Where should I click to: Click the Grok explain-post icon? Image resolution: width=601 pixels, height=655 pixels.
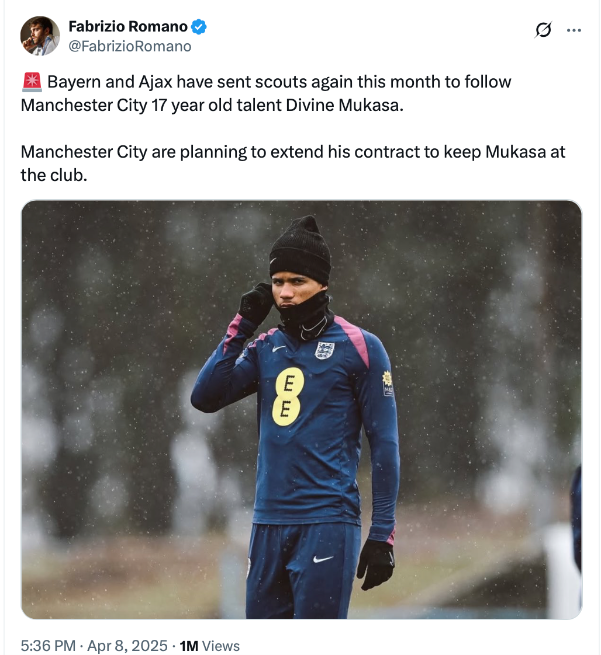543,30
